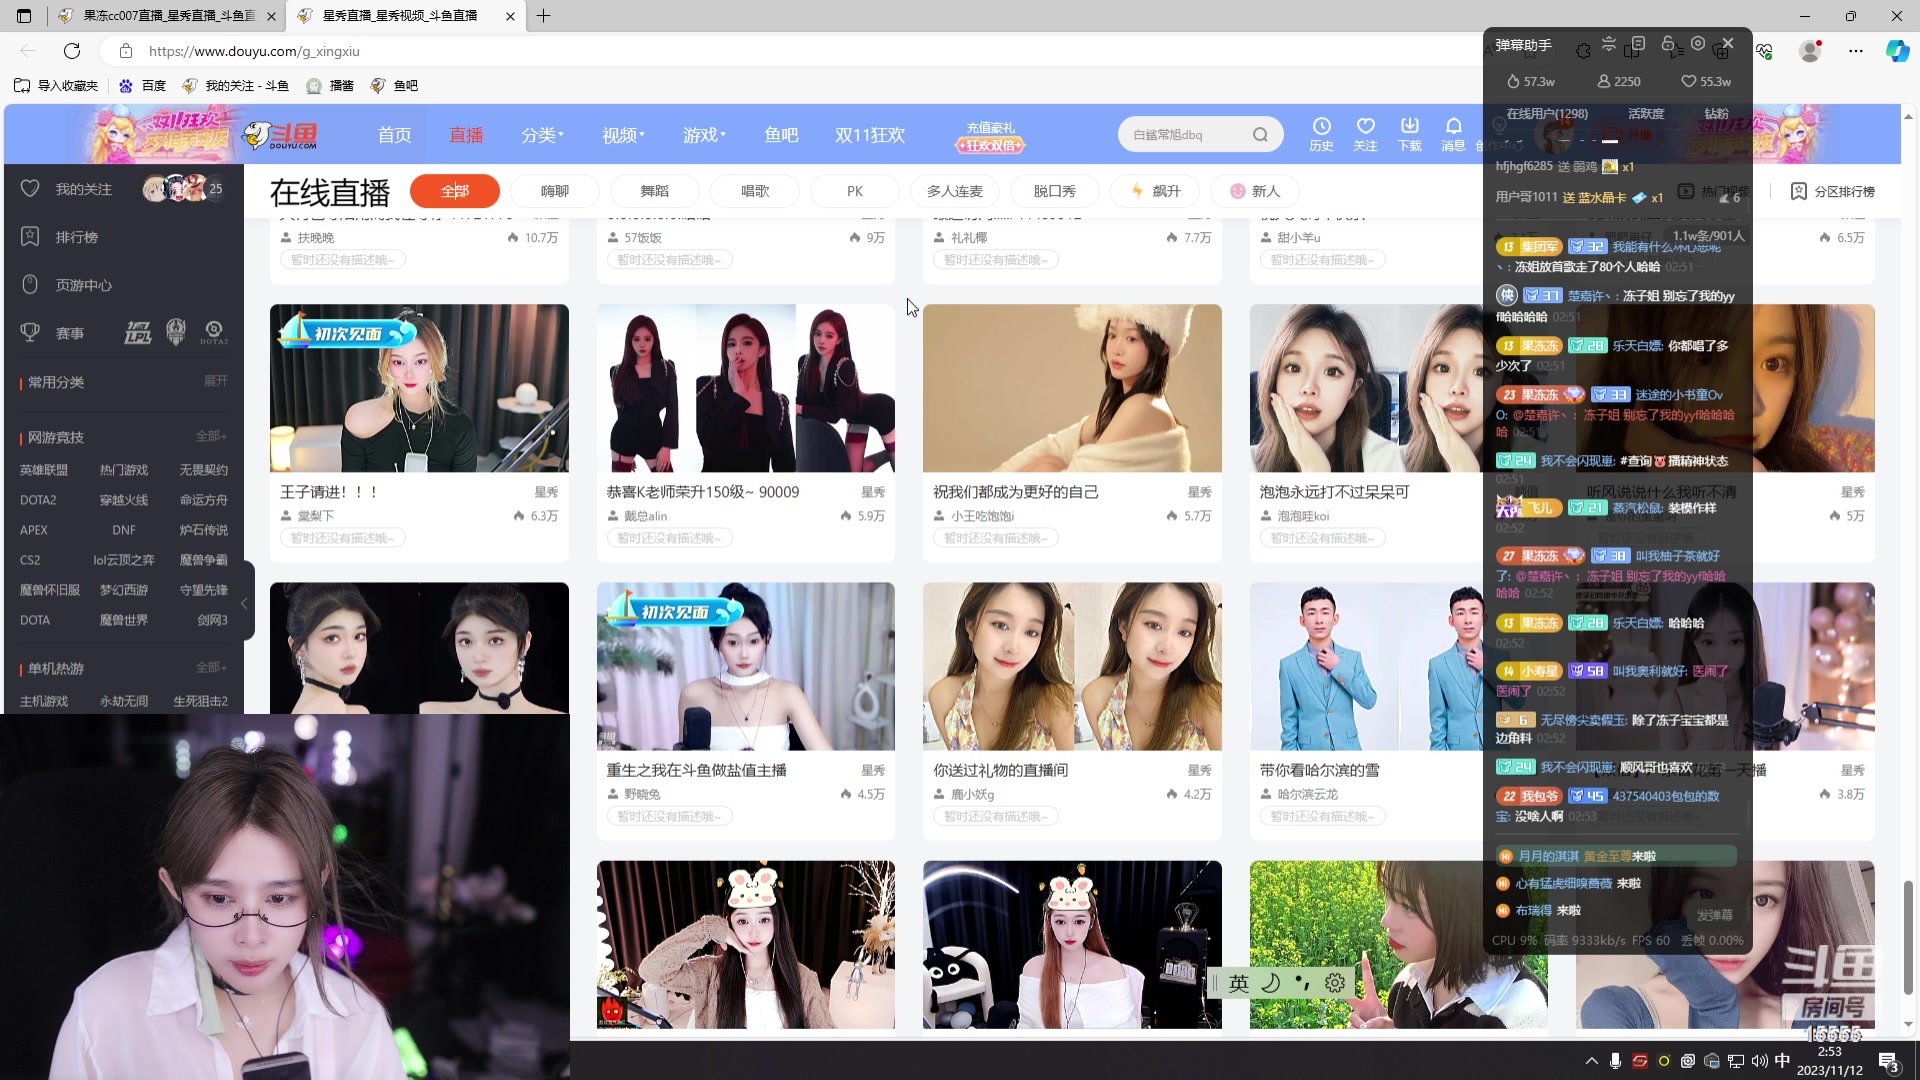Expand 常用分类 with 展开 link
1920x1080 pixels.
[216, 381]
